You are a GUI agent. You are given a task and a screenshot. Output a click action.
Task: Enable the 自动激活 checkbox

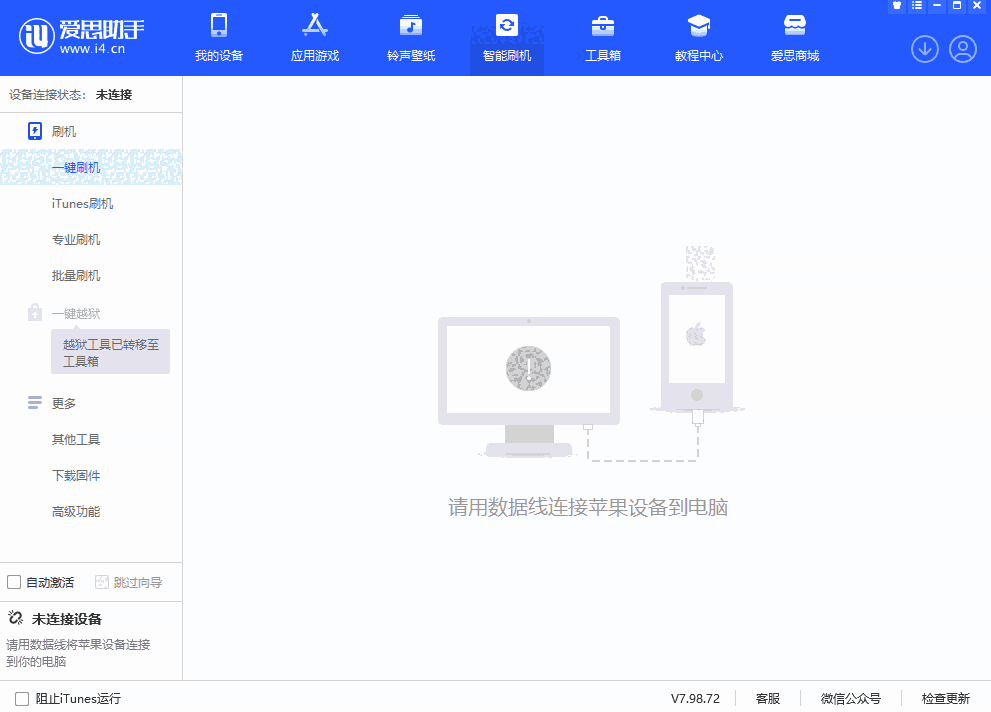[14, 581]
